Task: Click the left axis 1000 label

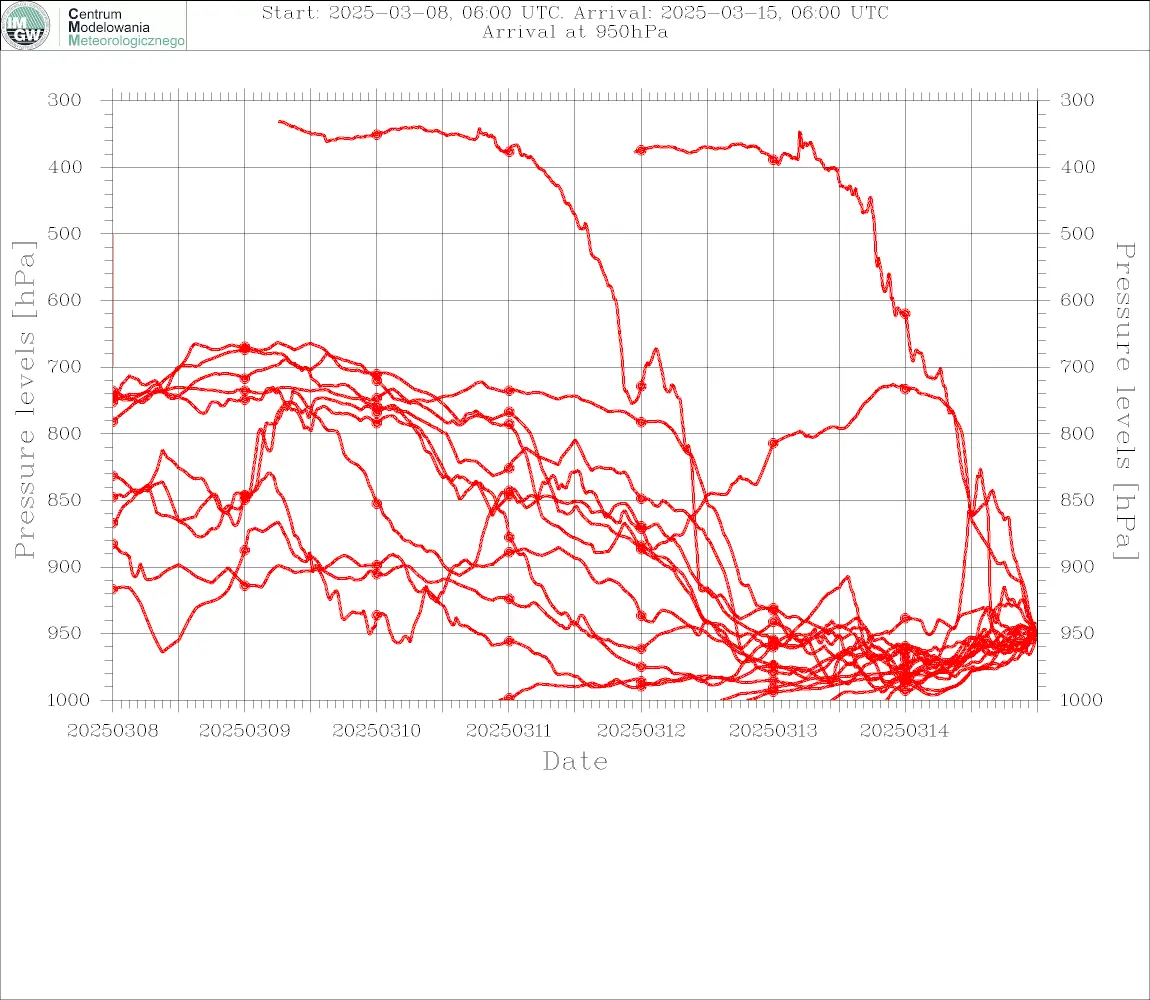Action: tap(68, 700)
